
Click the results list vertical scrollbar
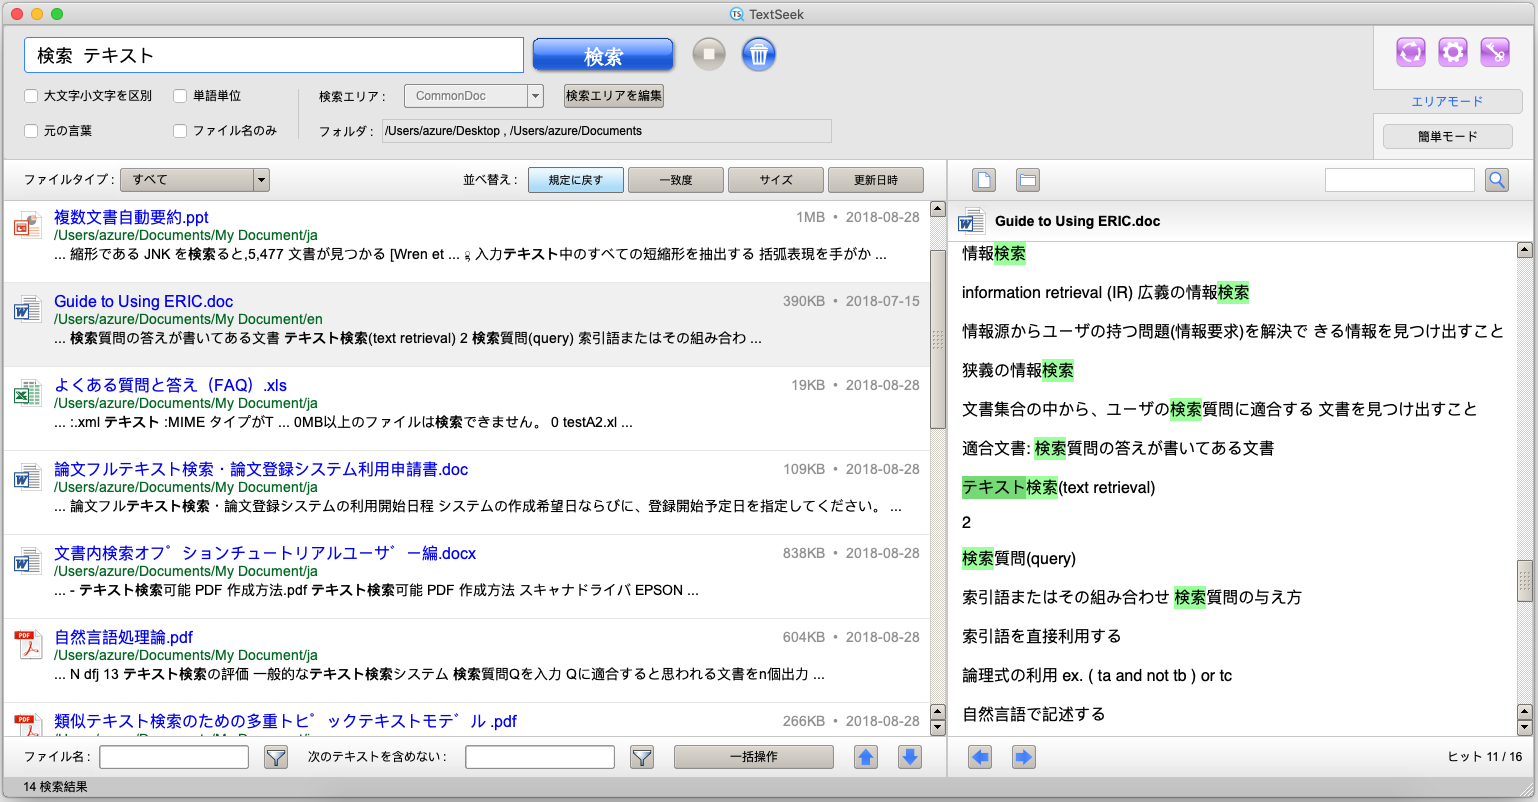pyautogui.click(x=937, y=340)
